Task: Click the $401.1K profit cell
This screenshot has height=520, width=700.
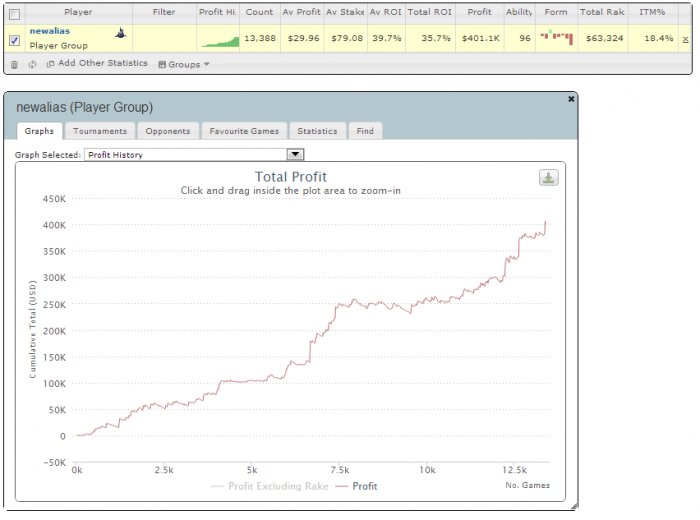Action: 480,38
